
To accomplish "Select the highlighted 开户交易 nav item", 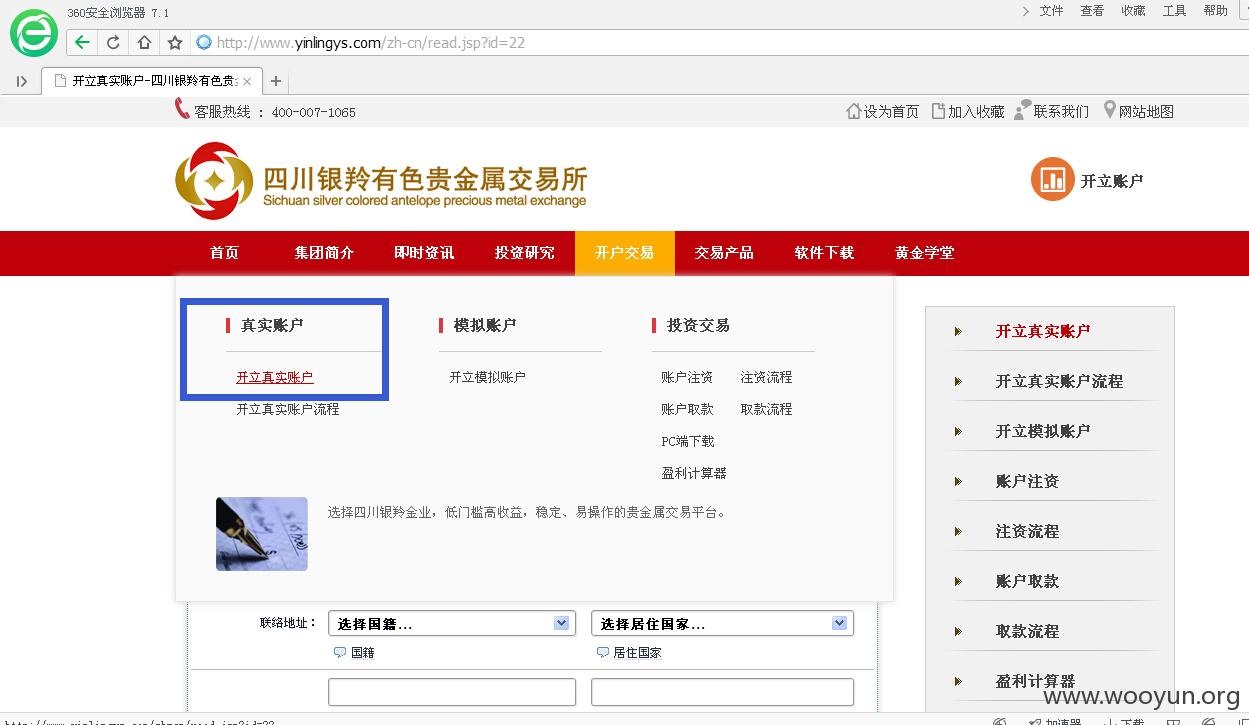I will coord(625,253).
